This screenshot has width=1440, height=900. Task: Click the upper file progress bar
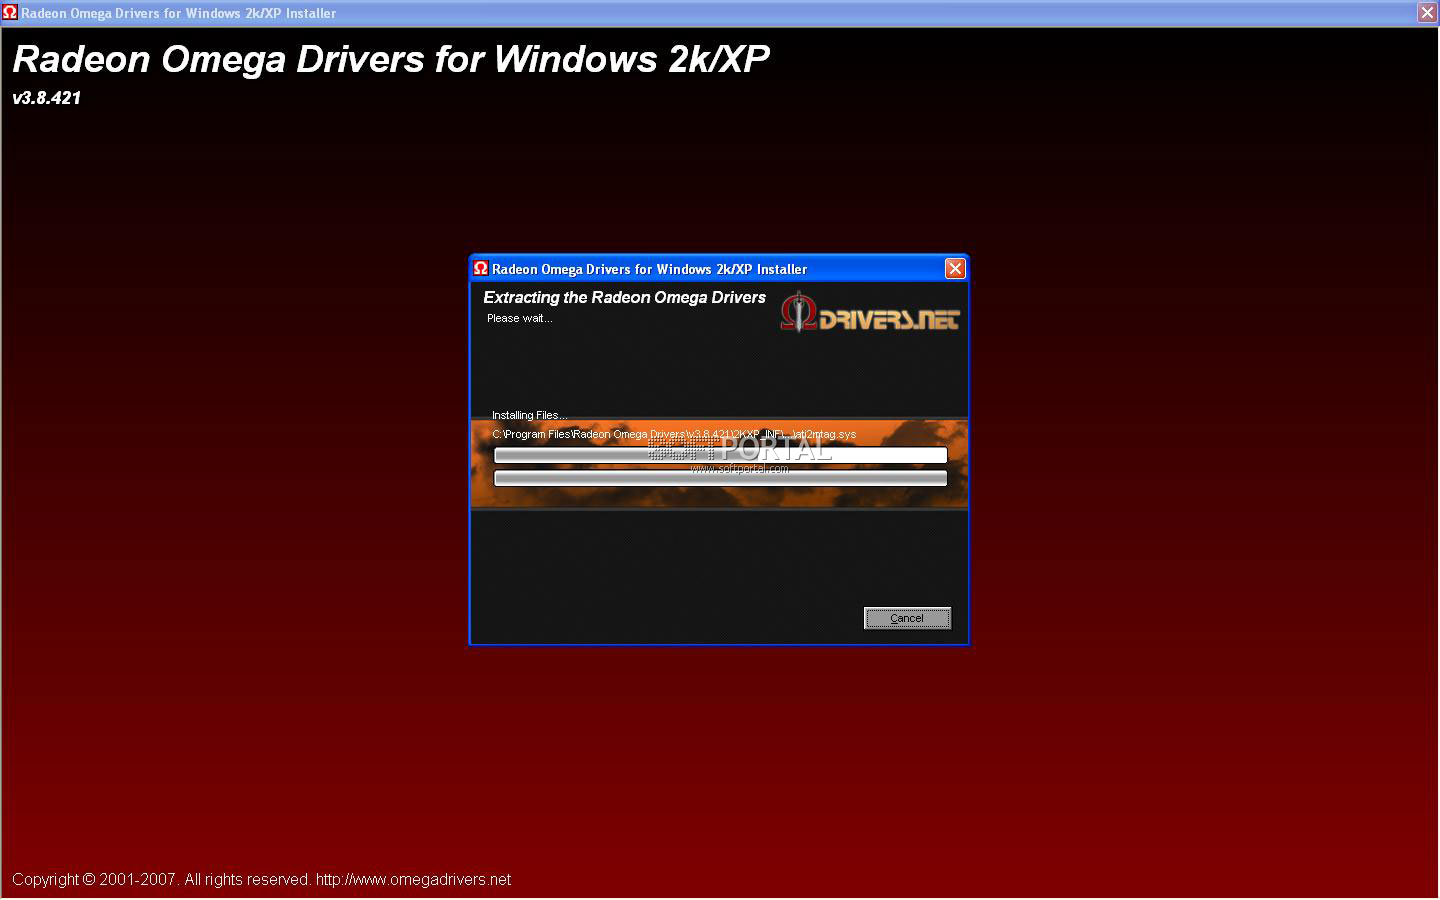(720, 455)
